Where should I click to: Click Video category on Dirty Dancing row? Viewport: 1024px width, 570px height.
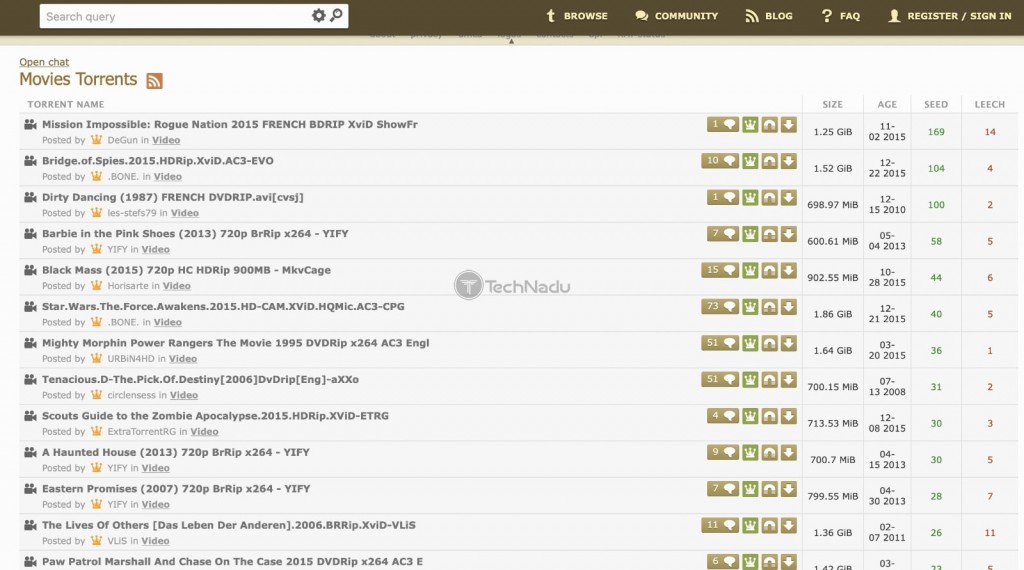(185, 214)
